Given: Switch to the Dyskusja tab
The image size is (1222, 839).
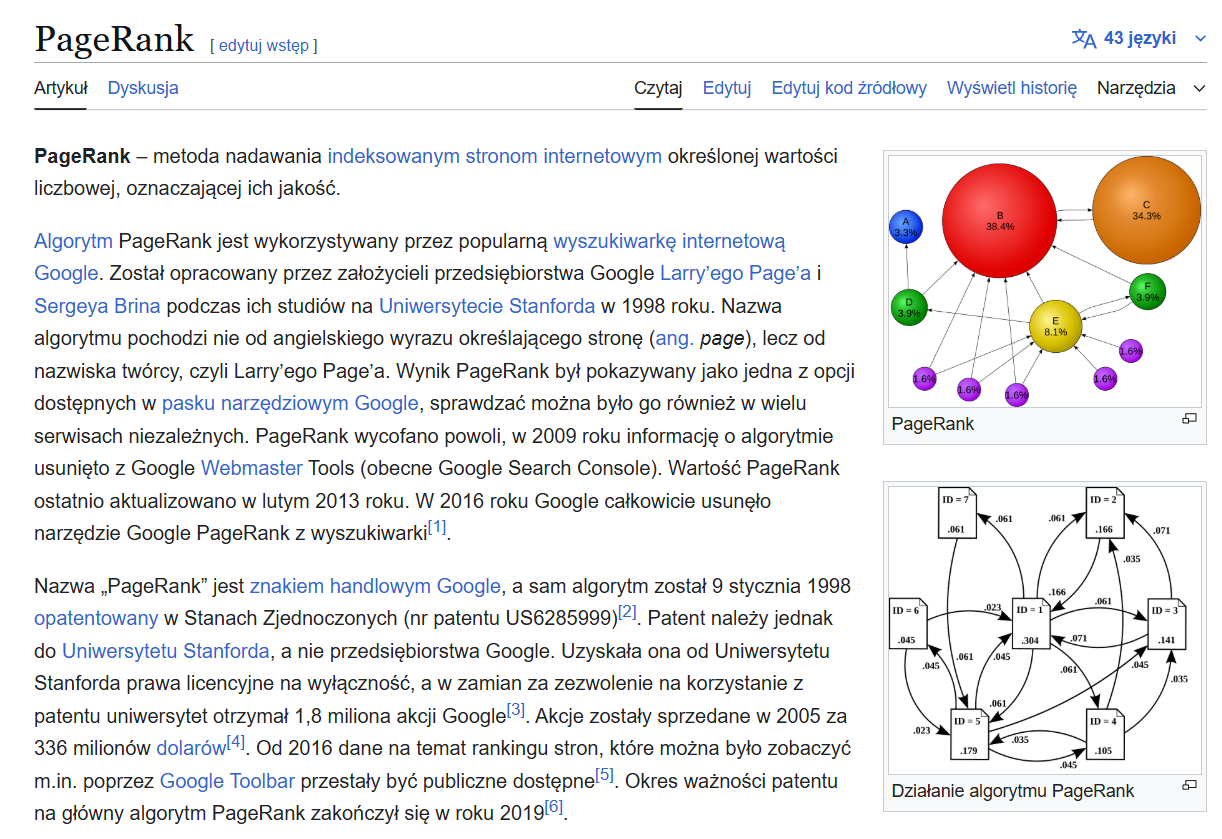Looking at the screenshot, I should [x=143, y=88].
